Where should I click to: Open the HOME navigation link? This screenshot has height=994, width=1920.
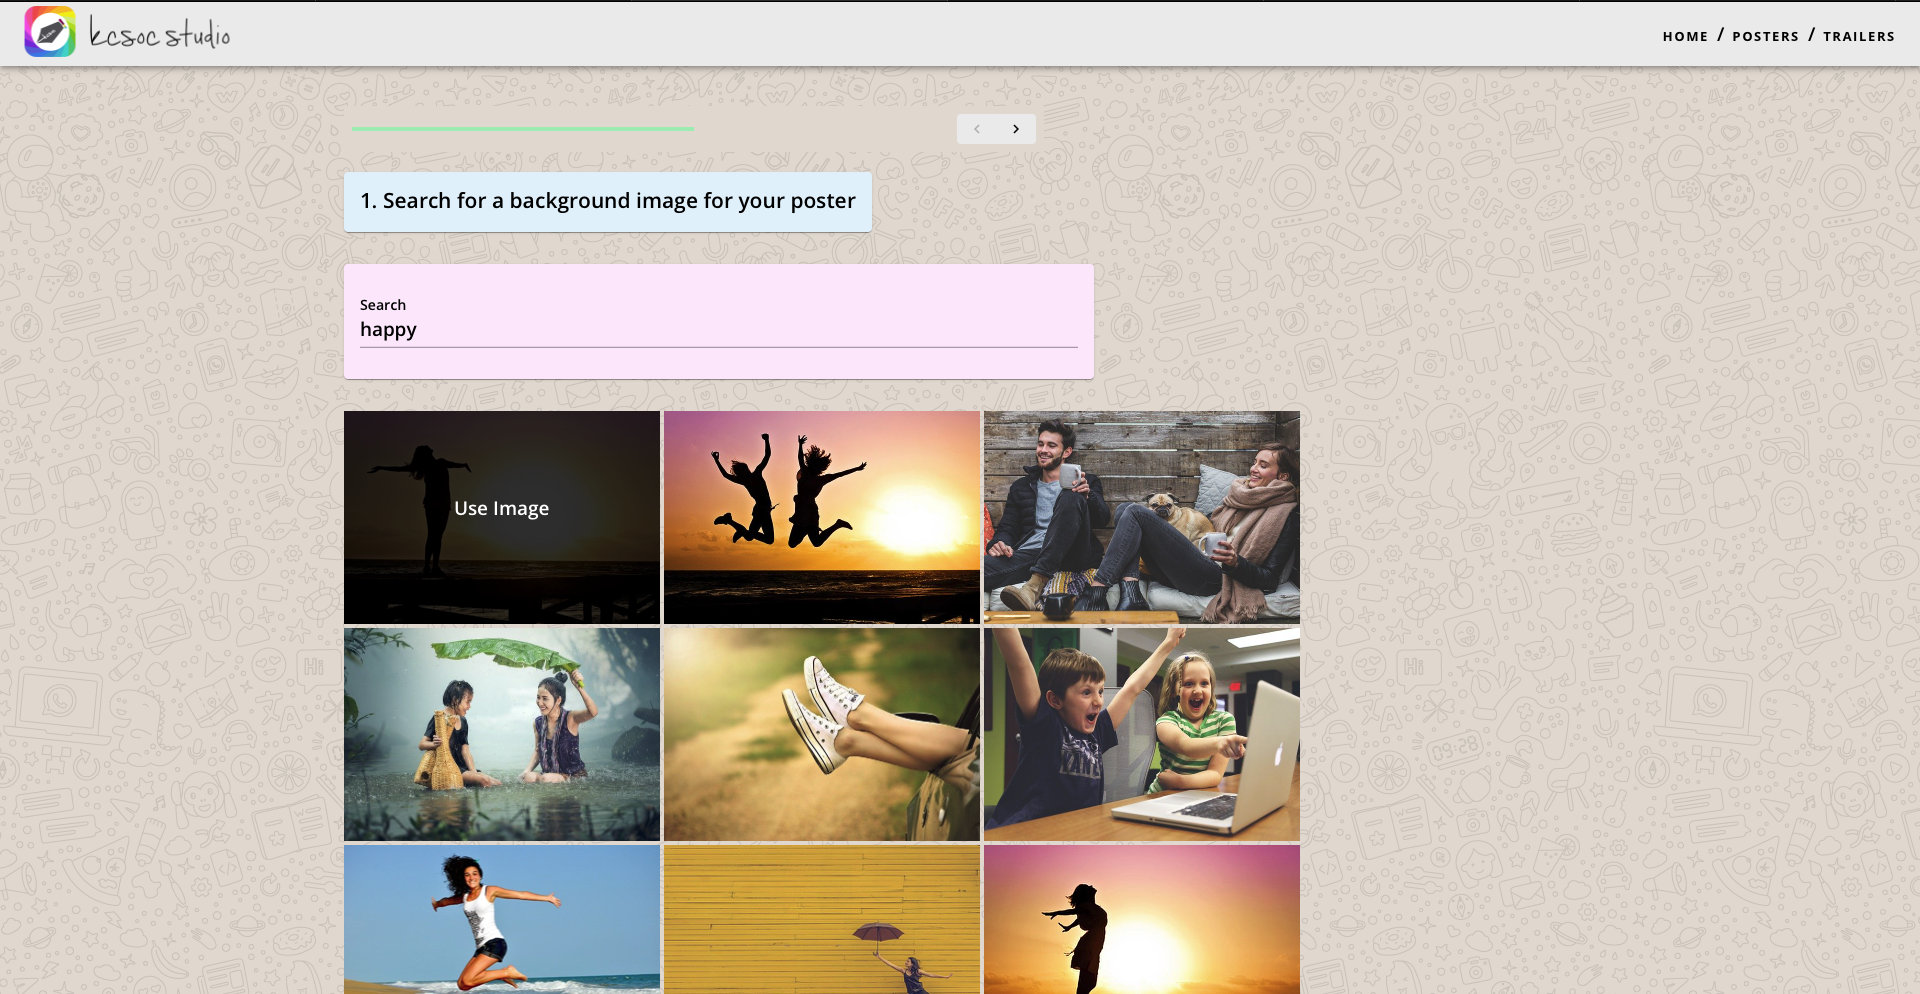point(1685,36)
